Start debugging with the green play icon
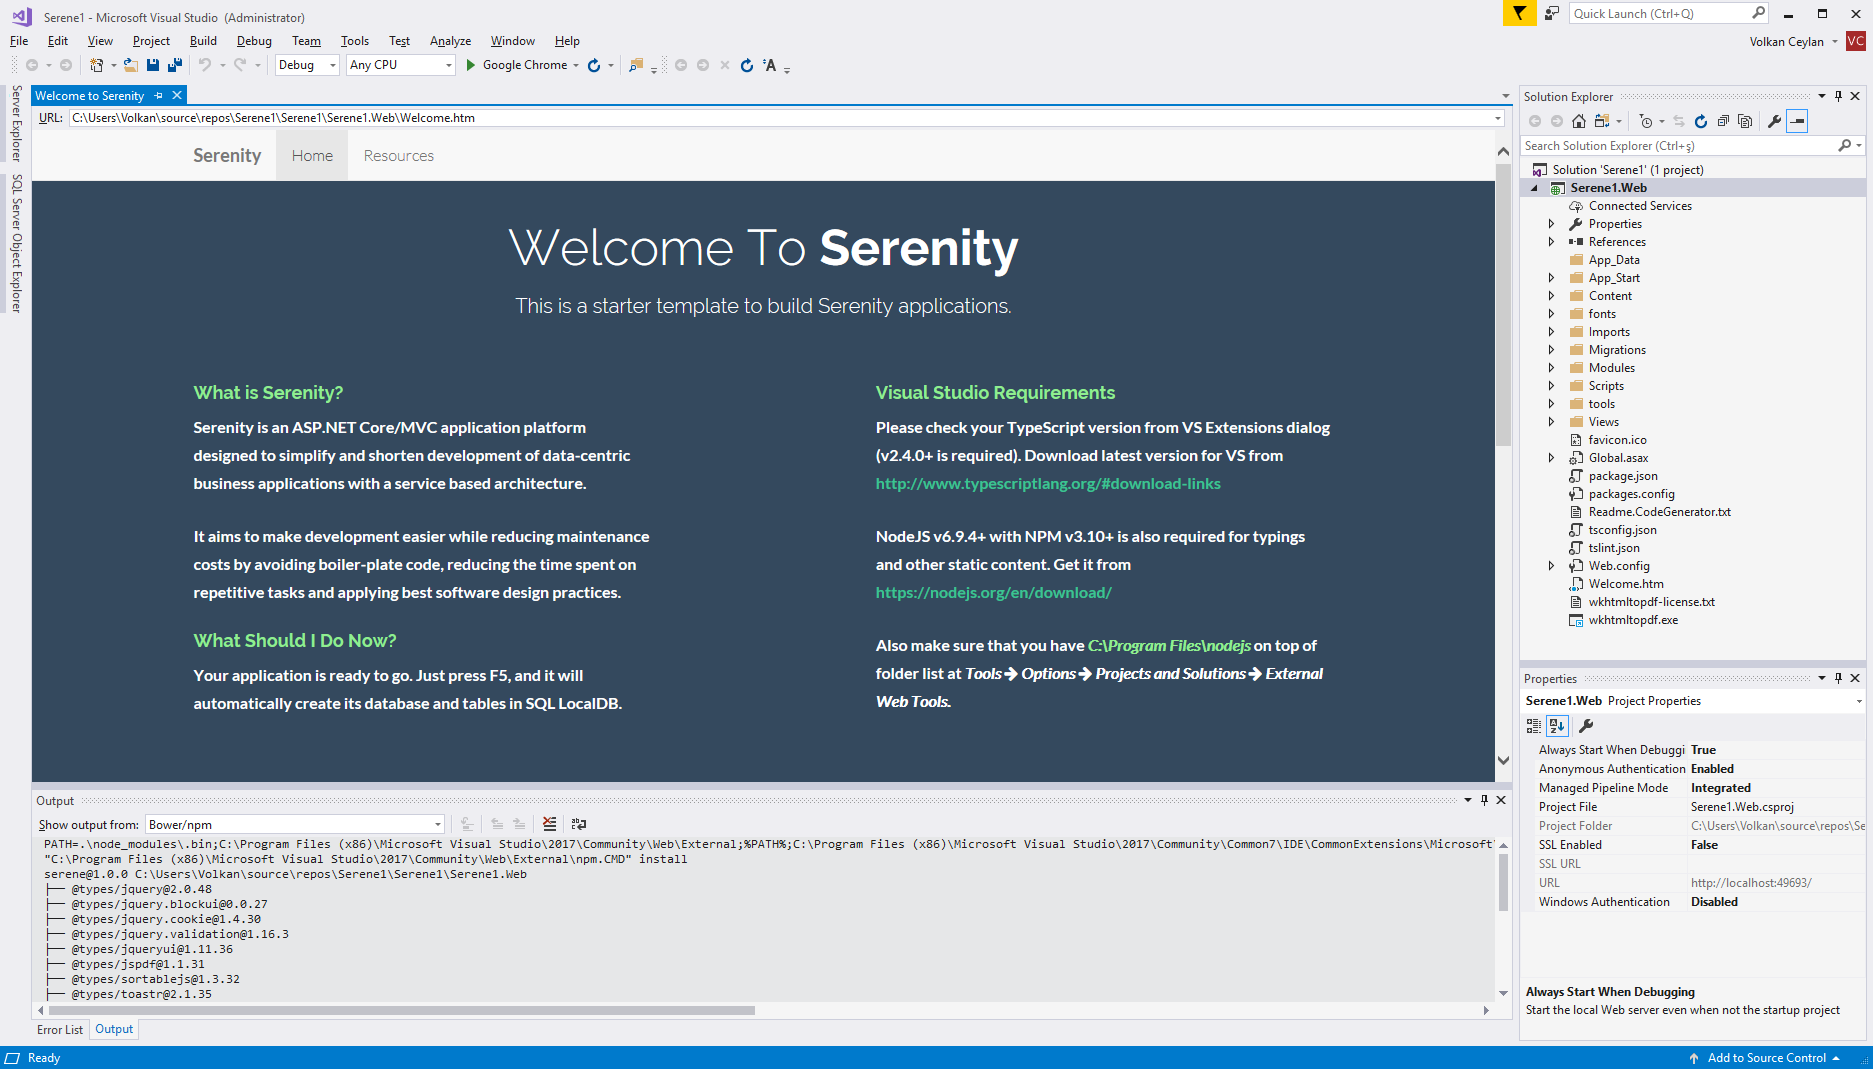Image resolution: width=1873 pixels, height=1069 pixels. tap(470, 65)
